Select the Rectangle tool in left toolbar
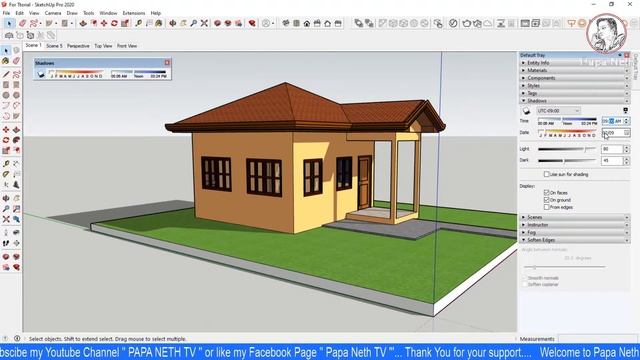The image size is (640, 360). [6, 85]
